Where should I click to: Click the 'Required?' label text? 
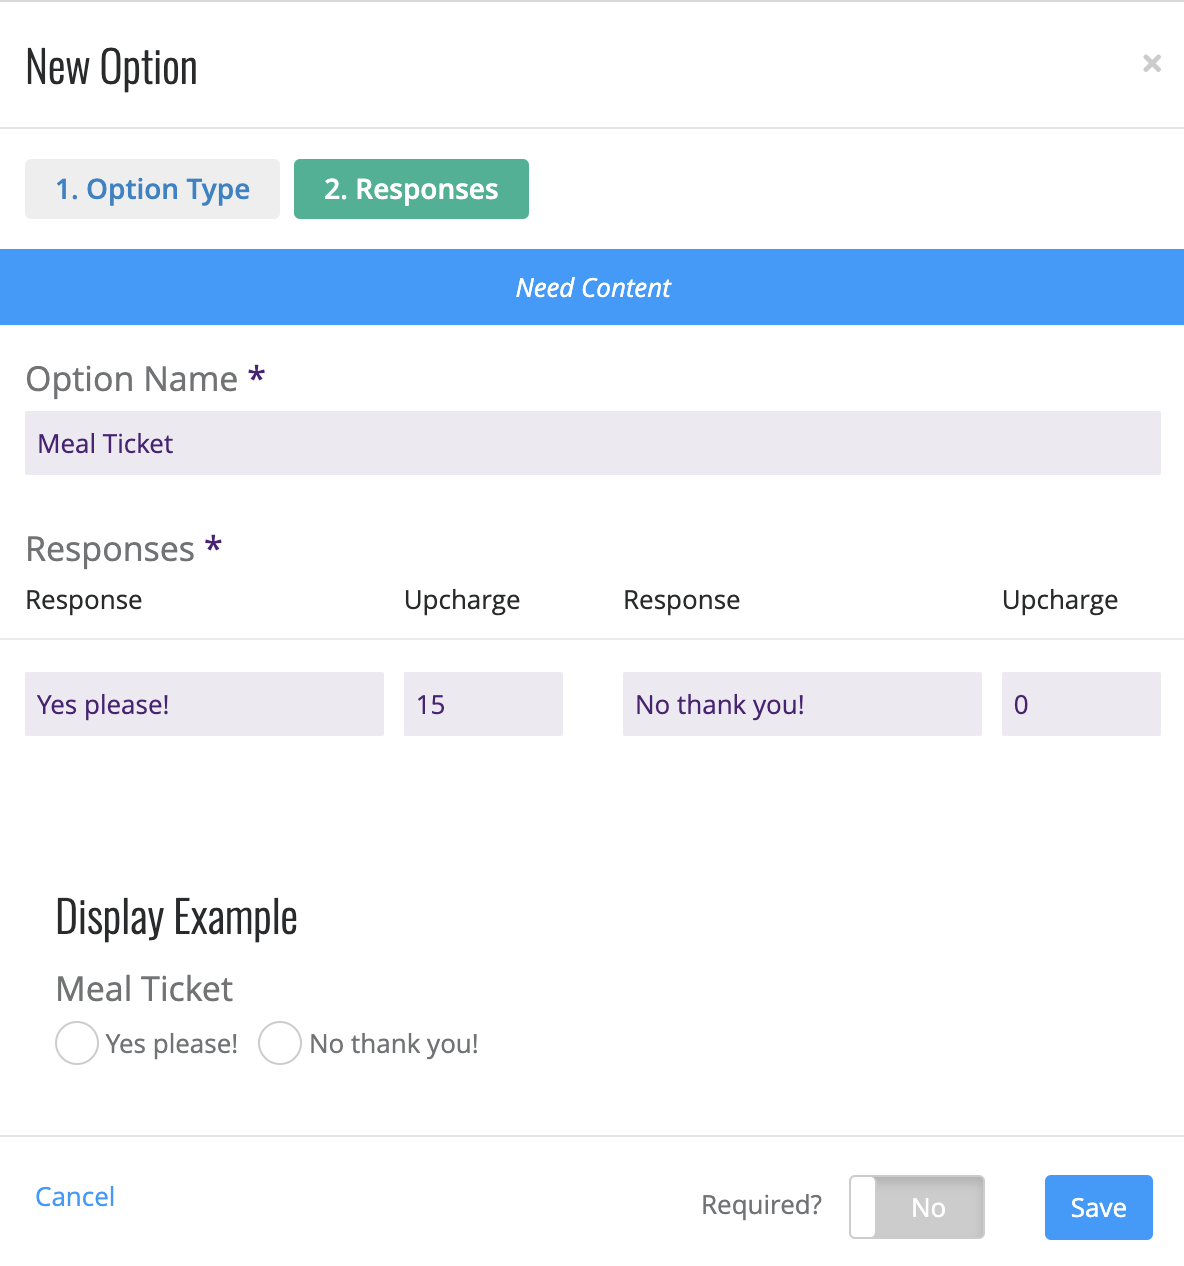[x=761, y=1205]
